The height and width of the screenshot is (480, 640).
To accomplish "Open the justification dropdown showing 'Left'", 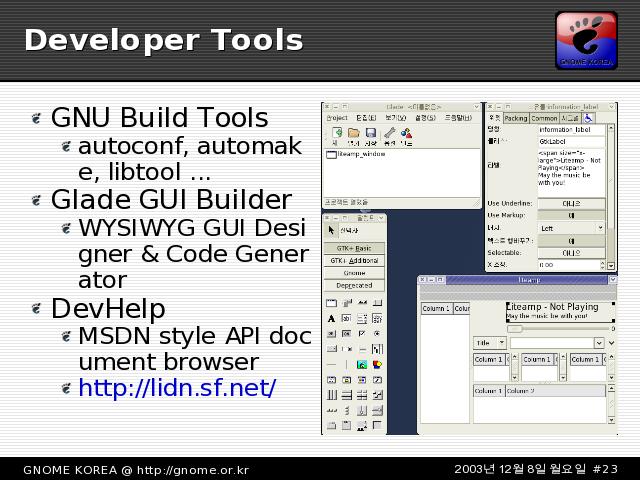I will 571,228.
